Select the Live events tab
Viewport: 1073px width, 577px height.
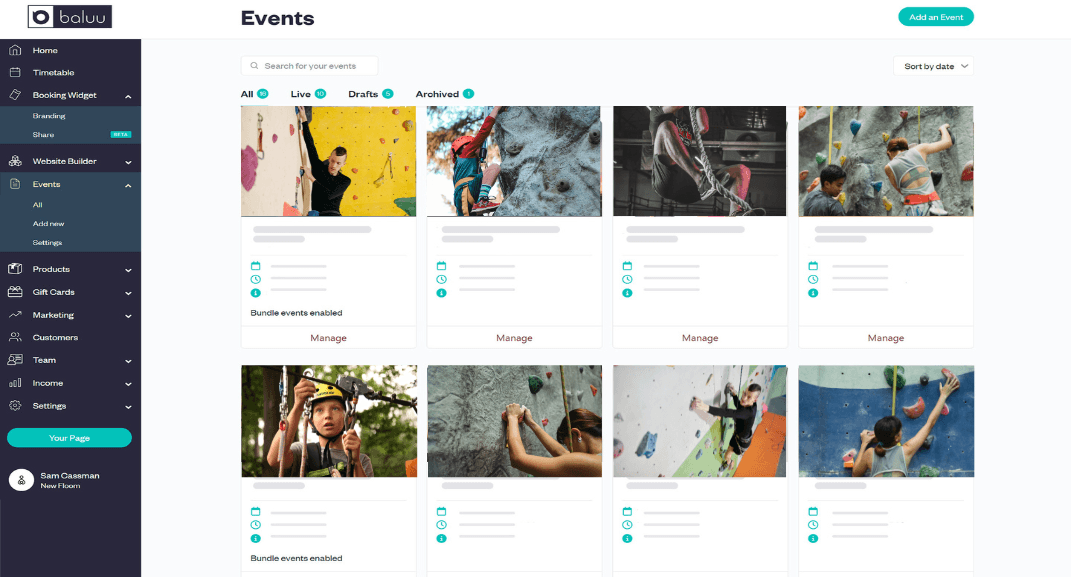308,94
